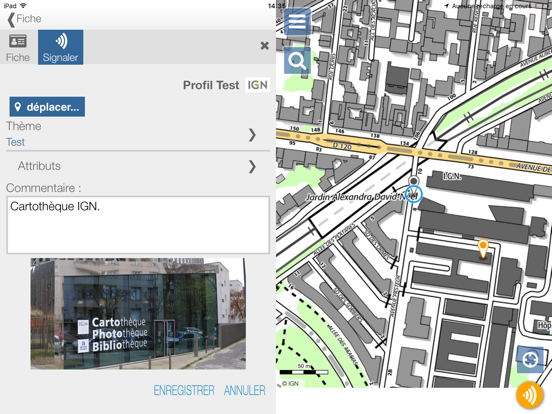Switch to the Fiche tab
Image resolution: width=552 pixels, height=414 pixels.
tap(18, 48)
